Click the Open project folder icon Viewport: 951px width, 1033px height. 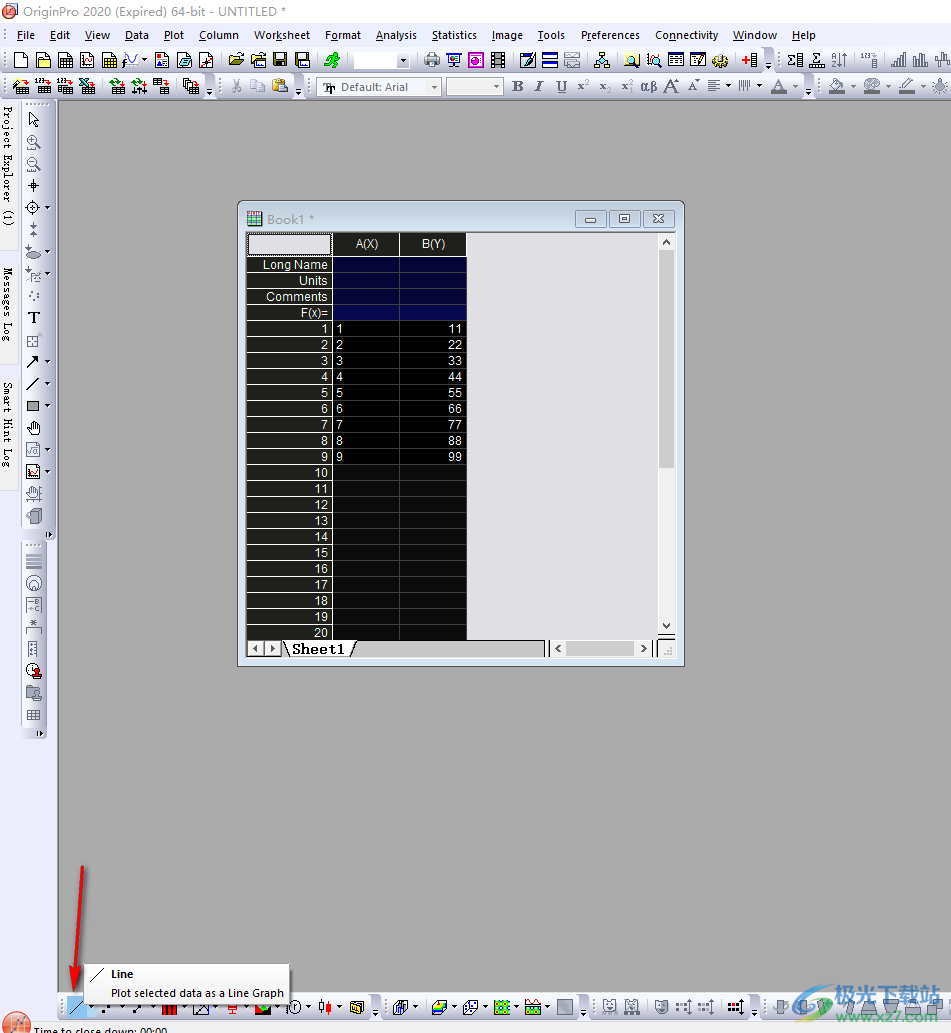click(236, 61)
